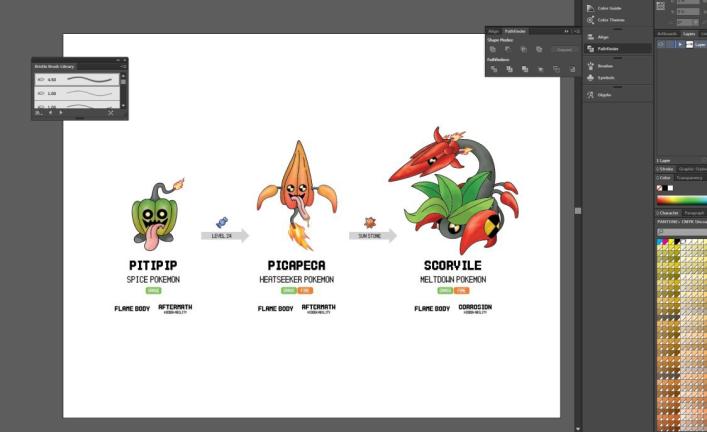The width and height of the screenshot is (707, 432).
Task: Click the MELTDOWN POKEMON subtitle text
Action: 453,280
